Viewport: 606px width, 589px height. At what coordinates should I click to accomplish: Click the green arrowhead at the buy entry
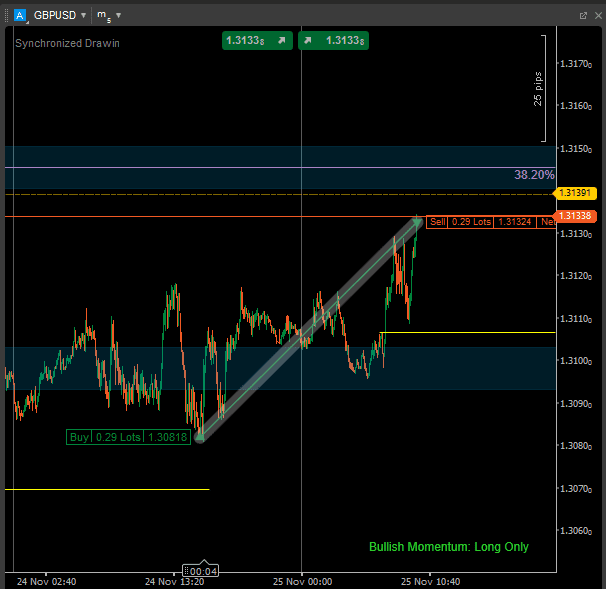click(200, 437)
